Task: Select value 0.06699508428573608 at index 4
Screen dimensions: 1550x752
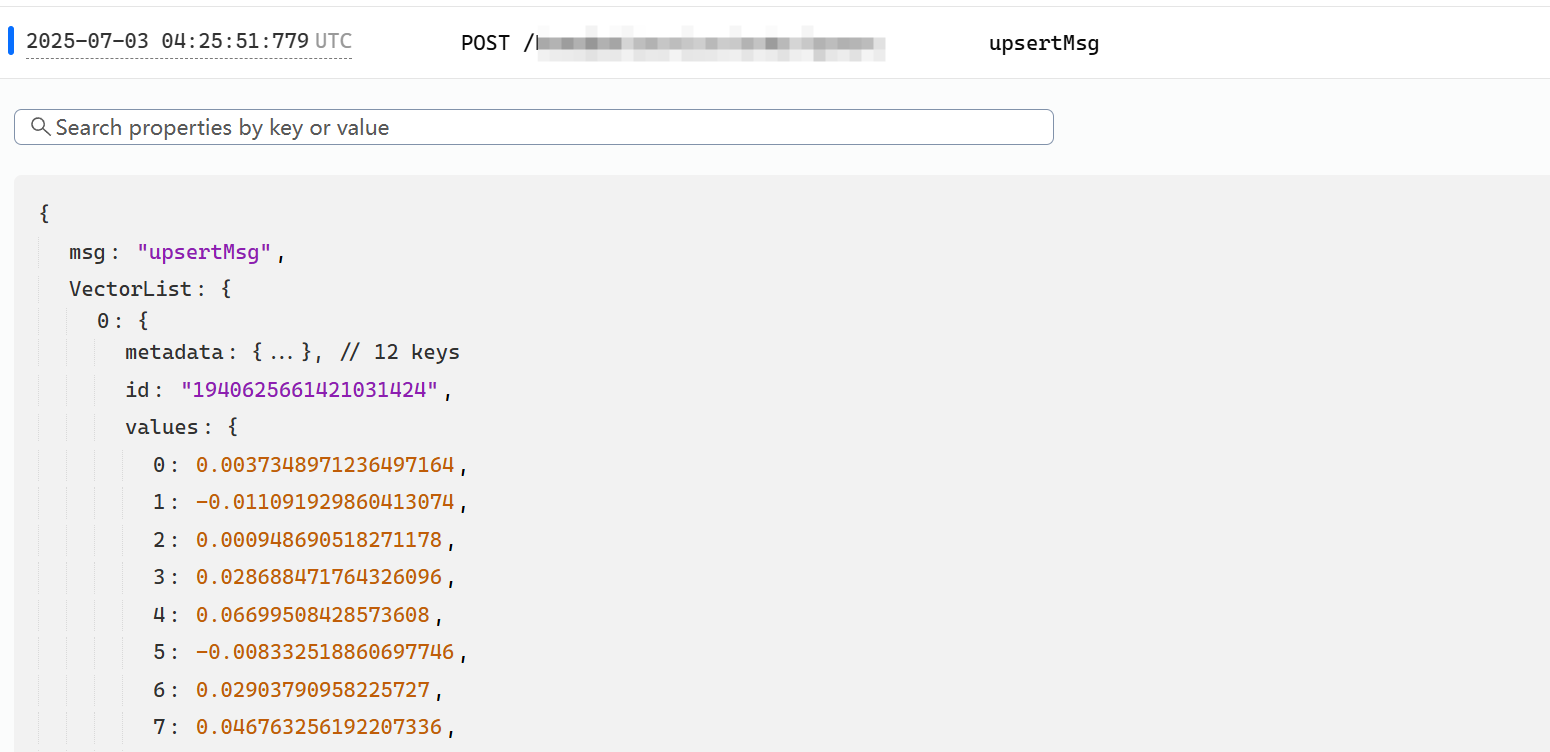Action: point(312,615)
